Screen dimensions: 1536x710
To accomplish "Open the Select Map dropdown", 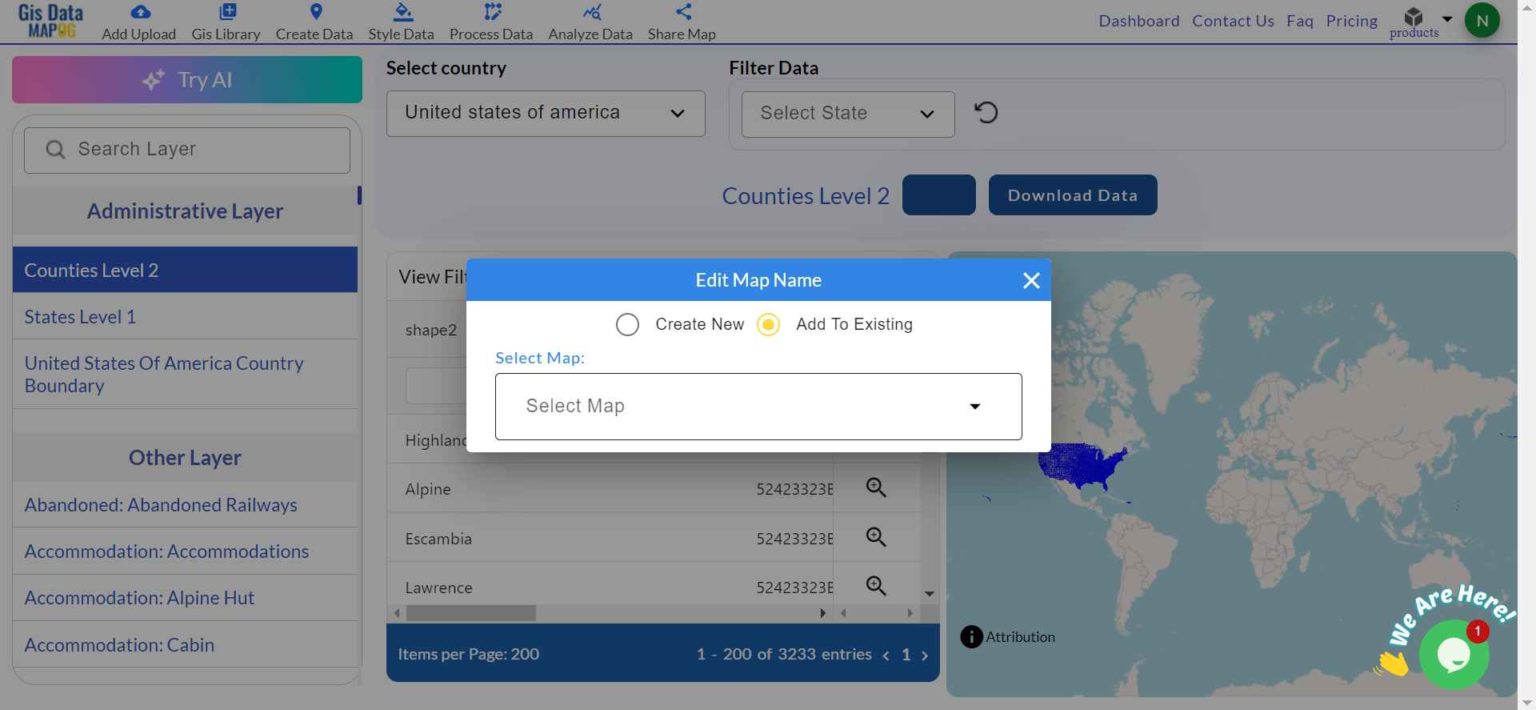I will 757,406.
